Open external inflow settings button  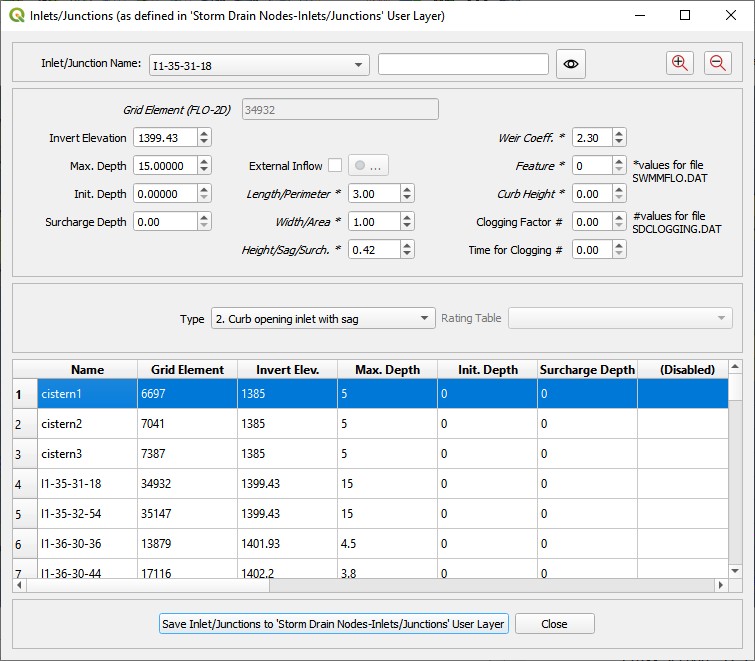(368, 166)
